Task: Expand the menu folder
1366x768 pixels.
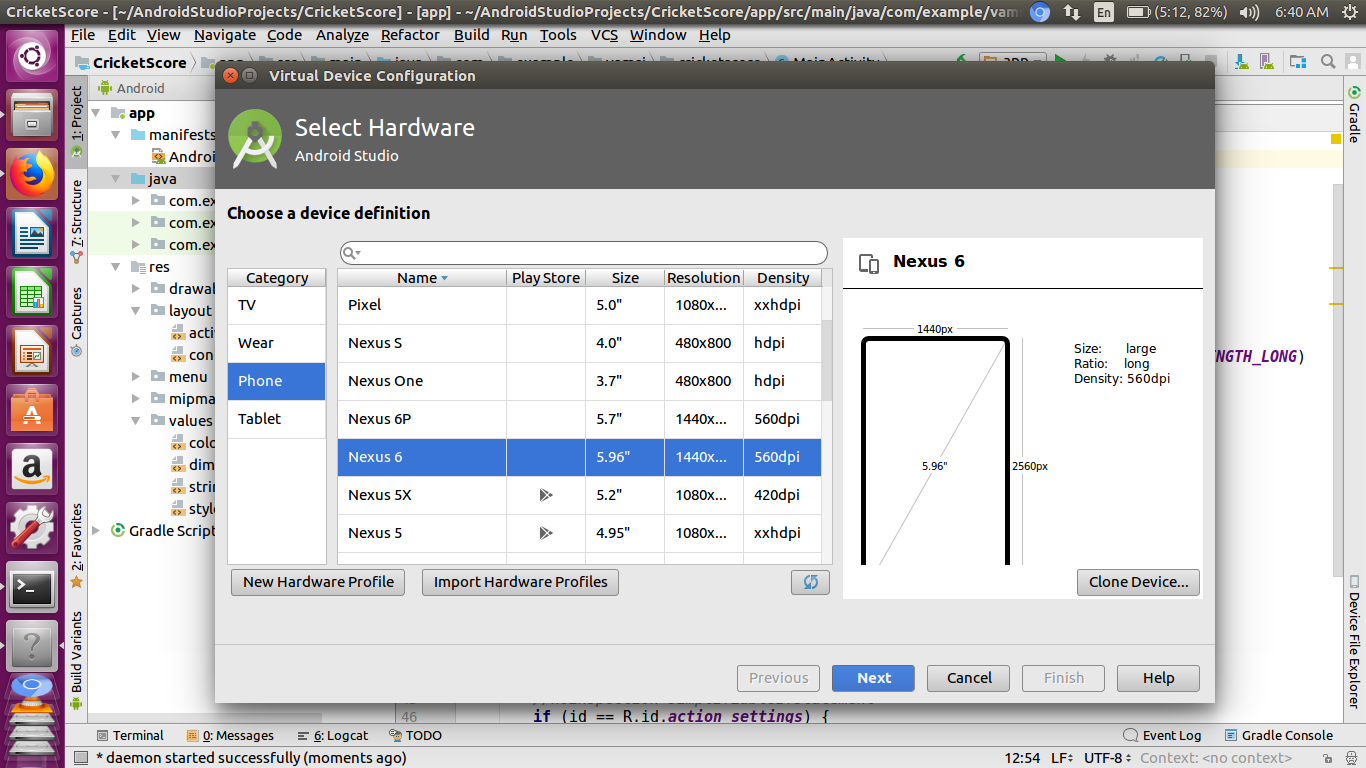Action: pos(136,377)
